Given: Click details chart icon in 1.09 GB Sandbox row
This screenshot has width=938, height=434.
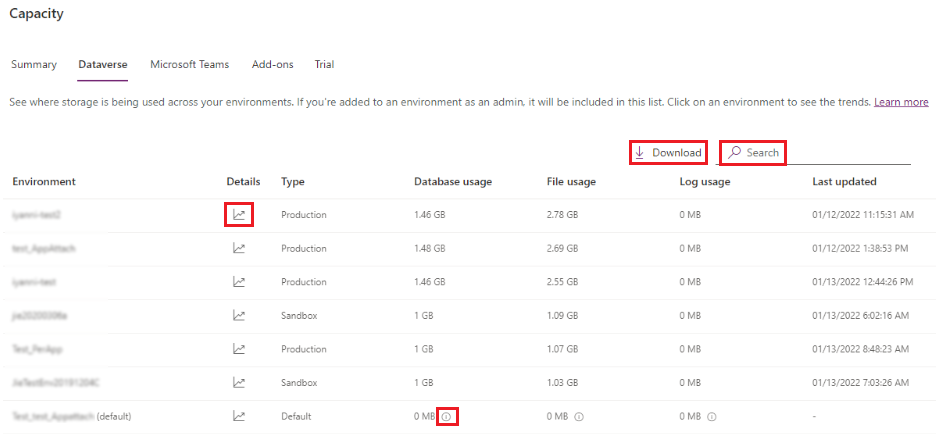Looking at the screenshot, I should click(239, 315).
